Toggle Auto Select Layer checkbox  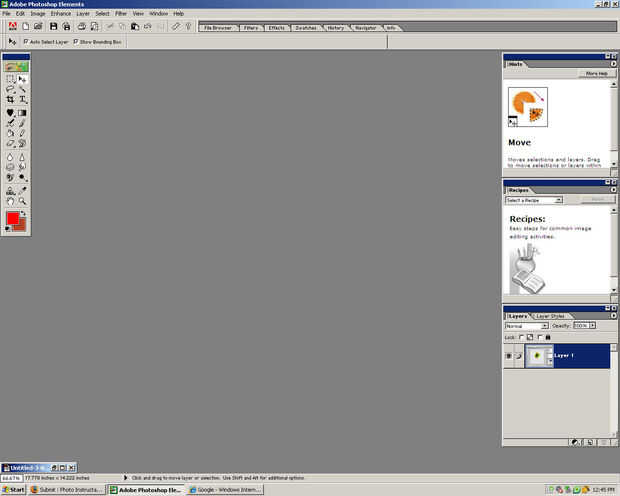coord(26,42)
